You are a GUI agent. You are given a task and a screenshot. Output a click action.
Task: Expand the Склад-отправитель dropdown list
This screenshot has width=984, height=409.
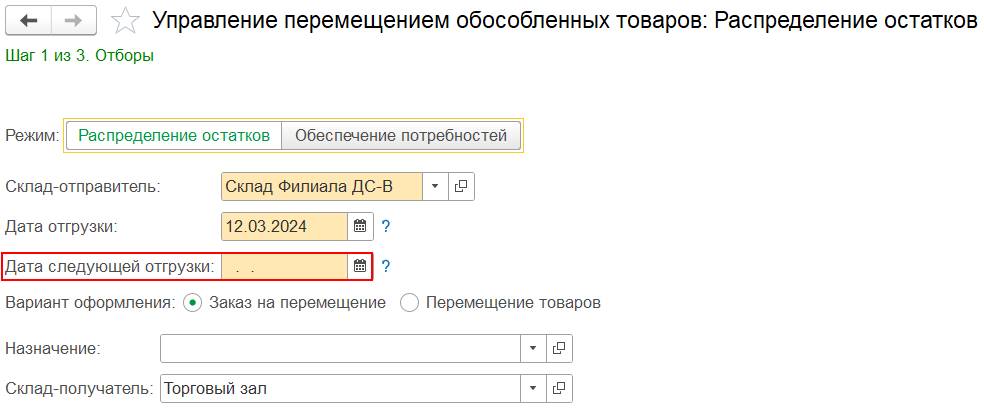435,186
